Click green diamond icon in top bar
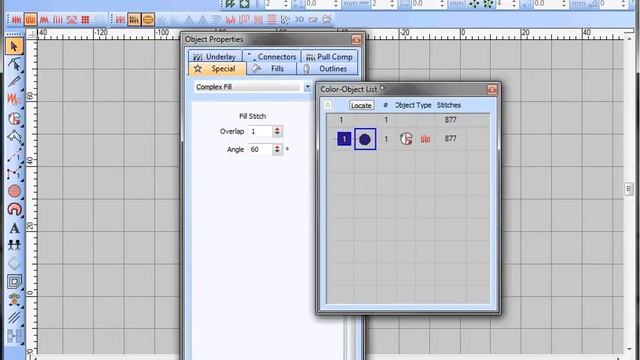Screen dimensions: 640x360 pos(244,4)
